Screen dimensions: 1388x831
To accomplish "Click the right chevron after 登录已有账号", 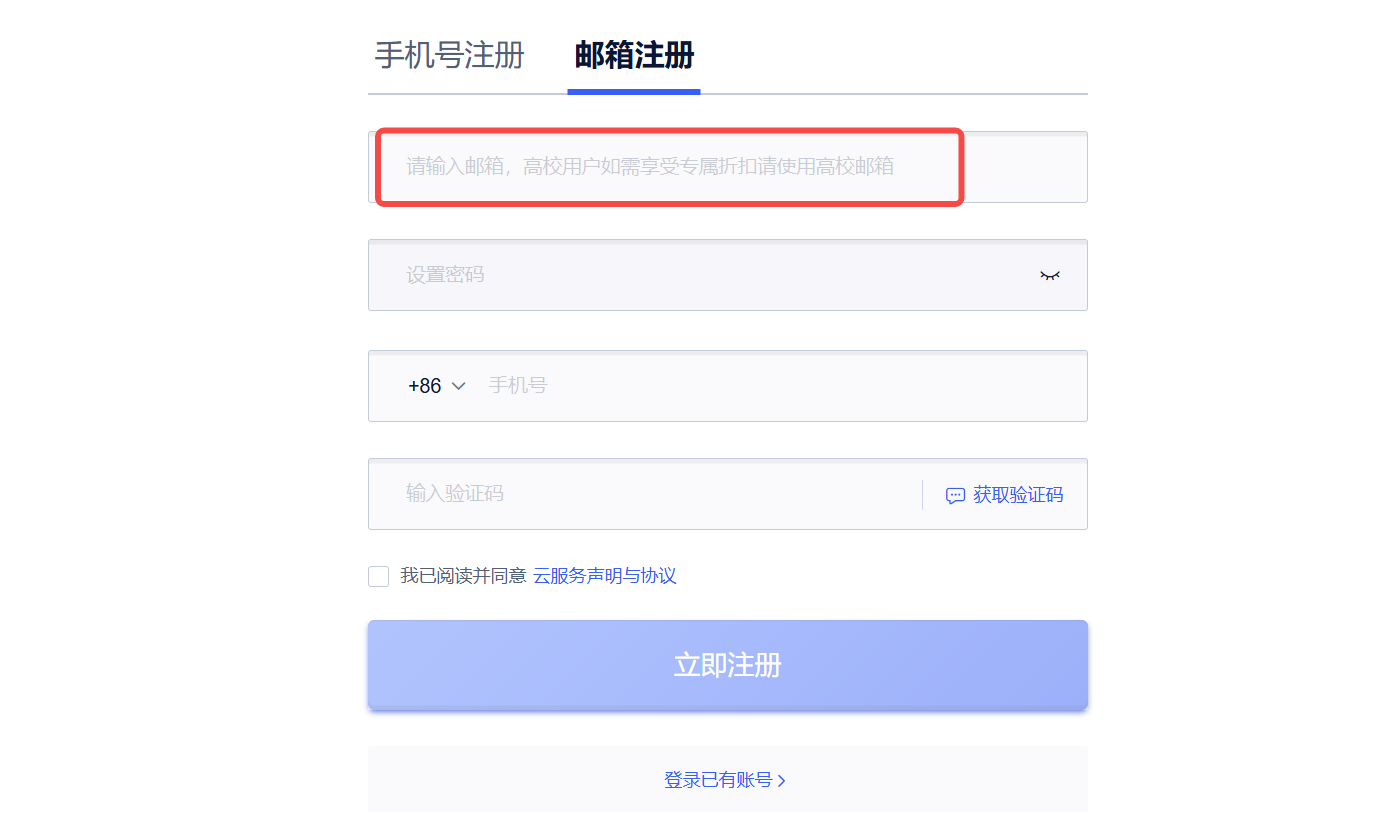I will coord(782,781).
